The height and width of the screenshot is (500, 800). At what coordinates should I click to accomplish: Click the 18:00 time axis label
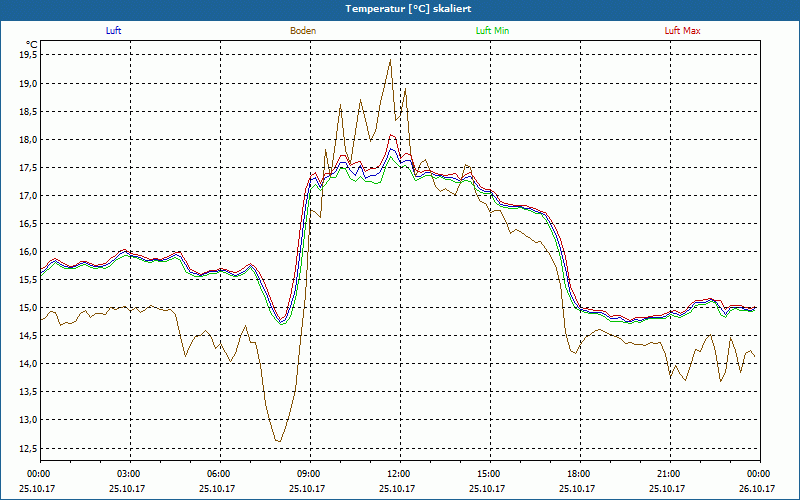tap(578, 474)
